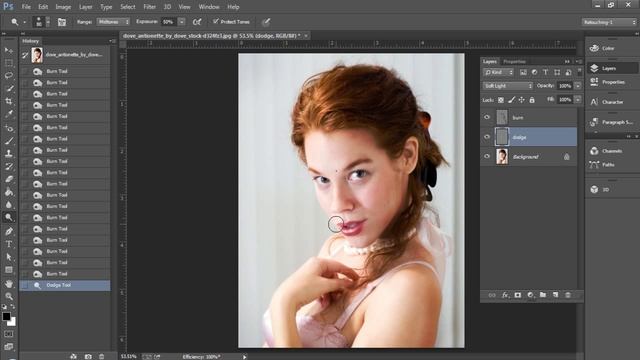640x360 pixels.
Task: Open the Channels panel button
Action: (611, 151)
